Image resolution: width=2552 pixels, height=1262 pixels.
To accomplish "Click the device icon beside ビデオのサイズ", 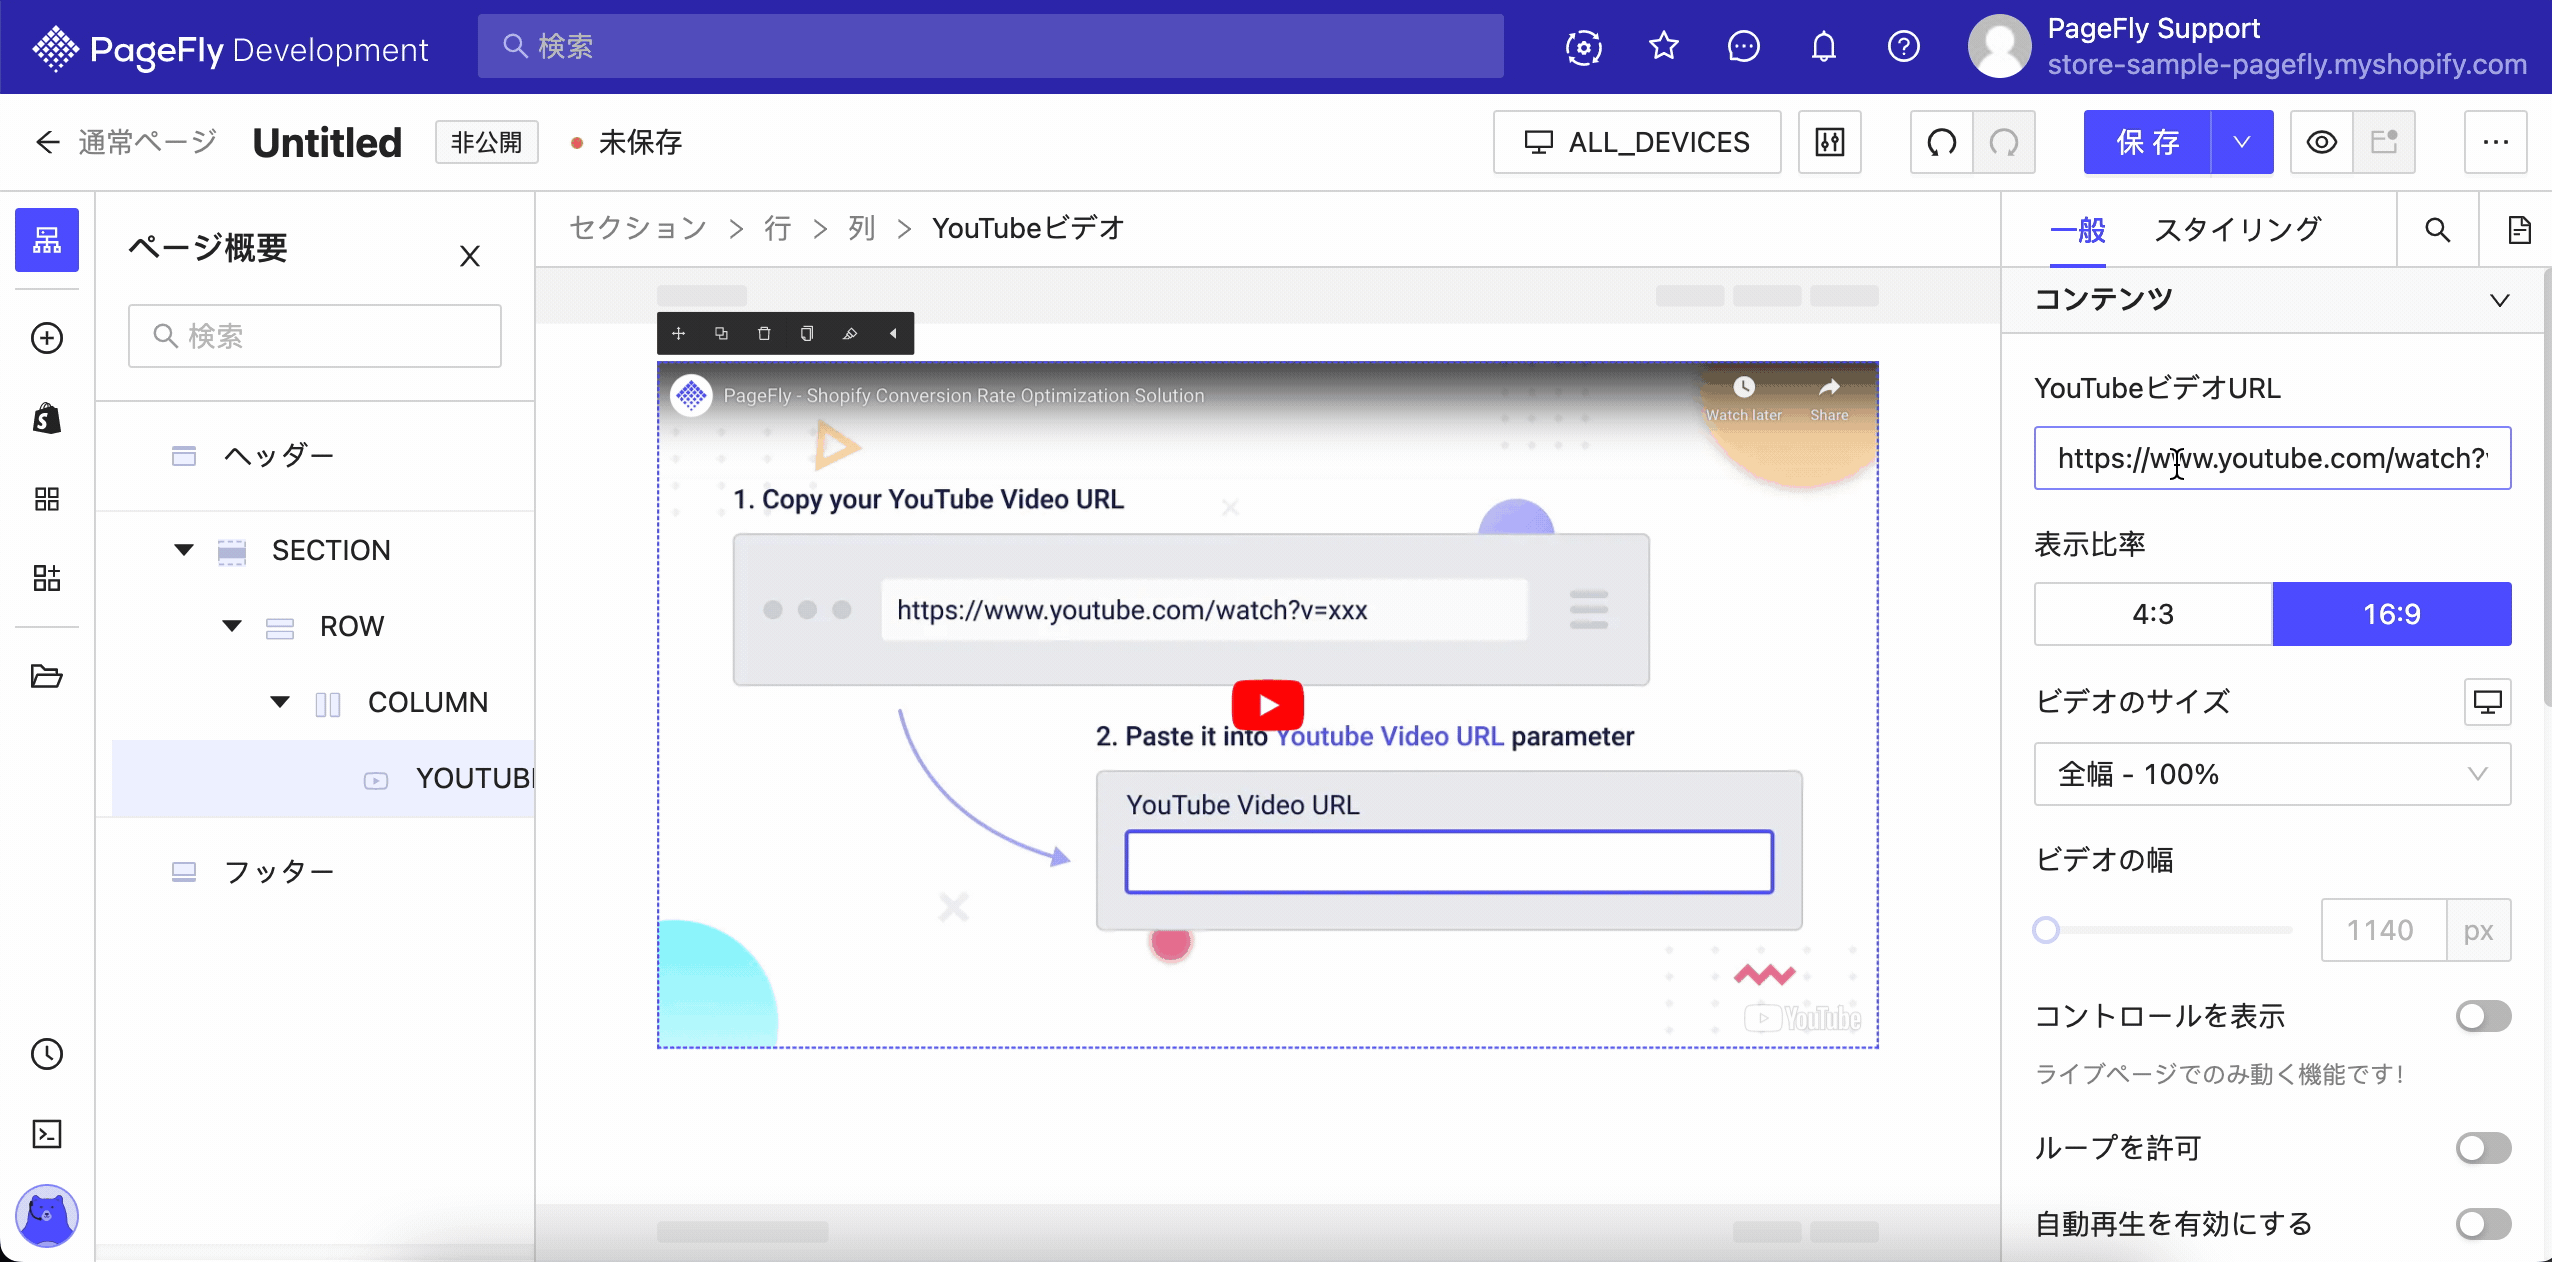I will (x=2488, y=702).
